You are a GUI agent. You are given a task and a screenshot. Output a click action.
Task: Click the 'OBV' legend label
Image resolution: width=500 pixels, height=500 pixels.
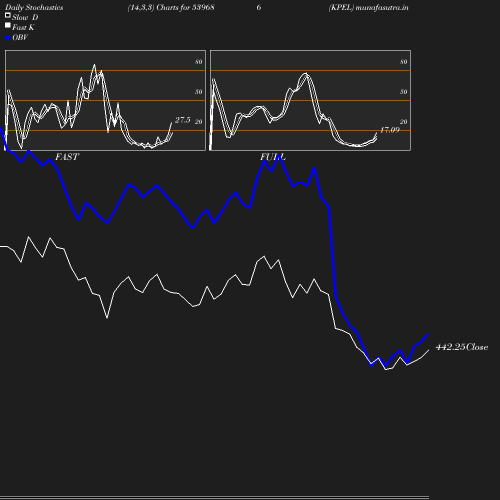[x=20, y=38]
